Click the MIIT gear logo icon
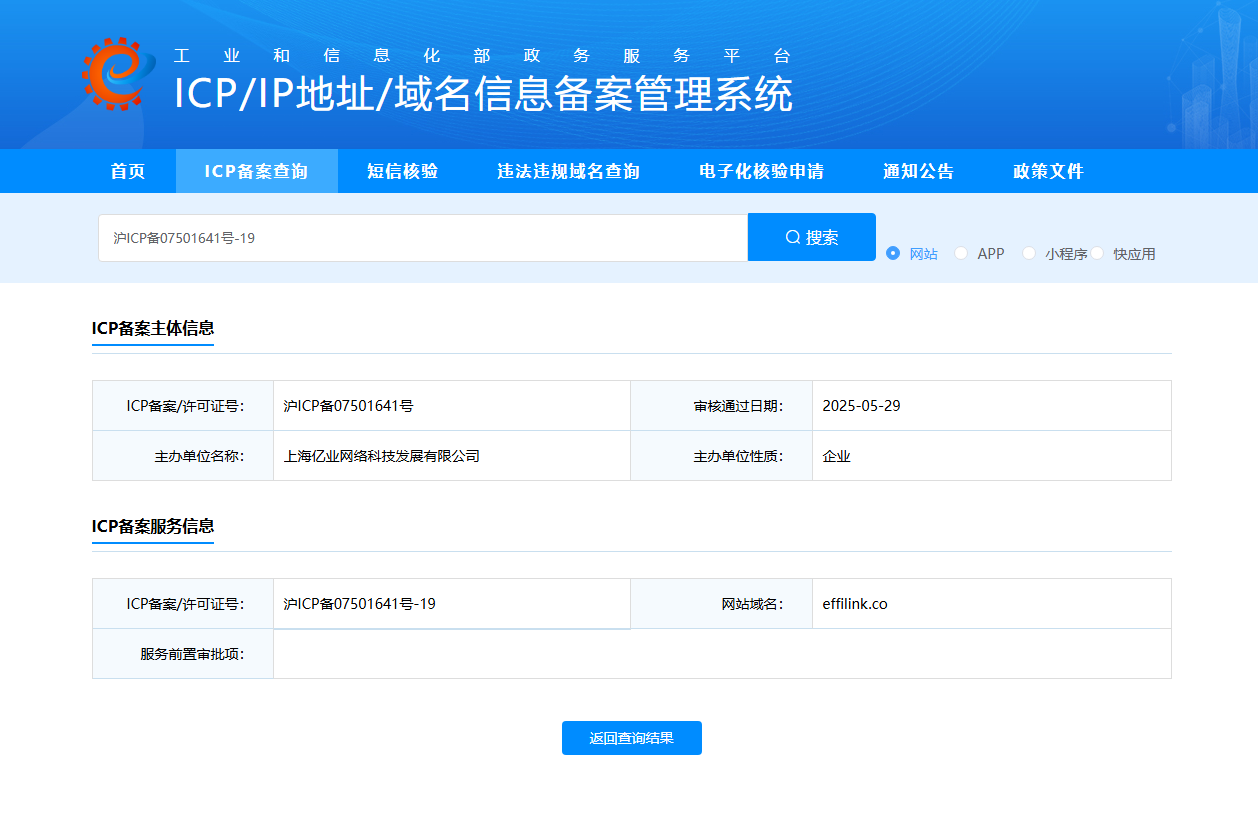1258x833 pixels. point(119,73)
